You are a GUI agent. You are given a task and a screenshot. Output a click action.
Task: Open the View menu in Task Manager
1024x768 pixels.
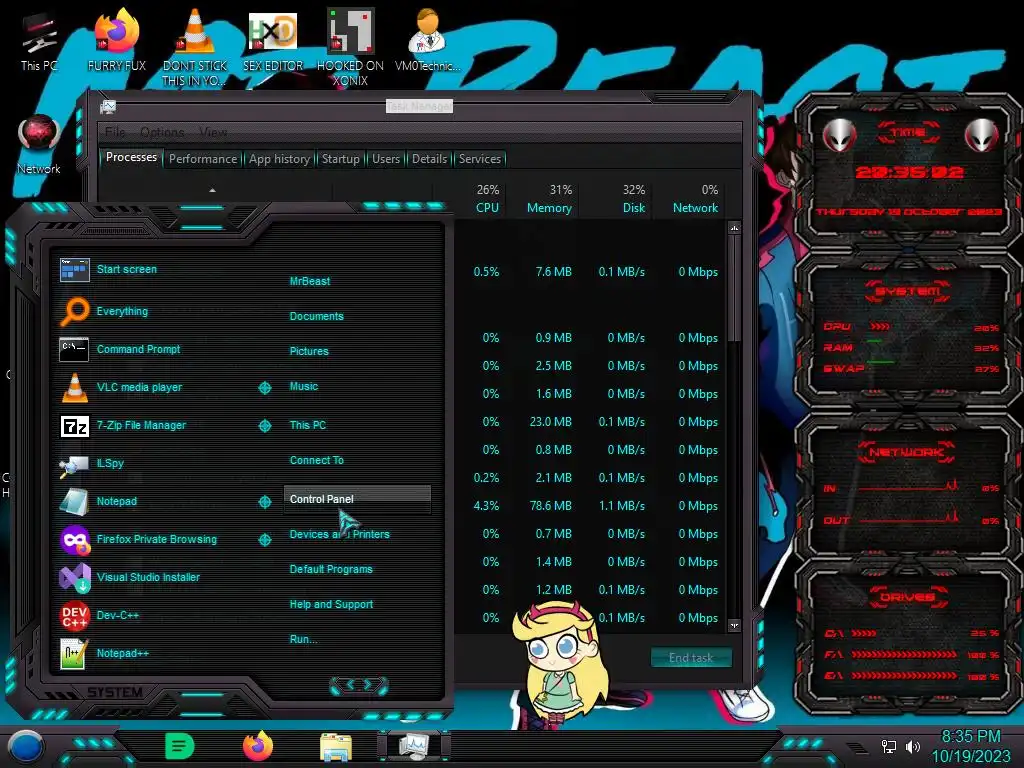click(x=213, y=132)
